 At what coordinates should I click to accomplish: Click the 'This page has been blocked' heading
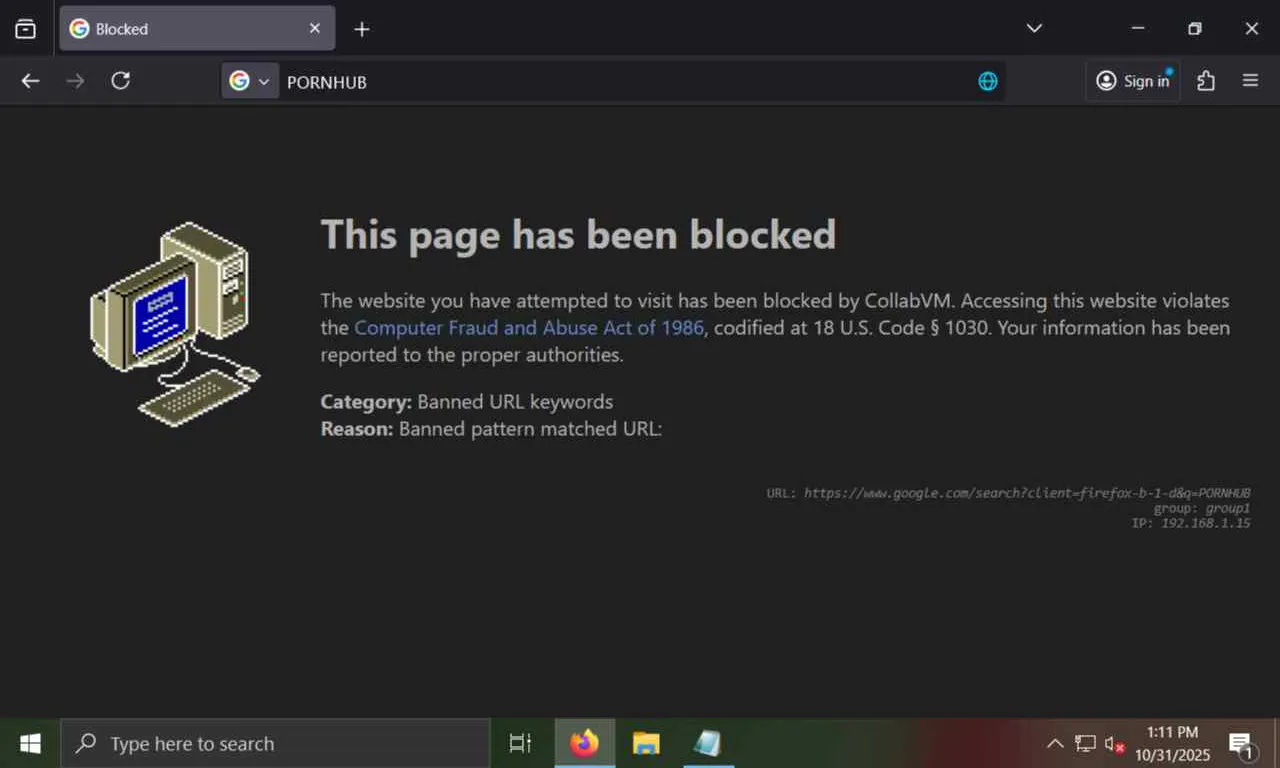pyautogui.click(x=578, y=235)
